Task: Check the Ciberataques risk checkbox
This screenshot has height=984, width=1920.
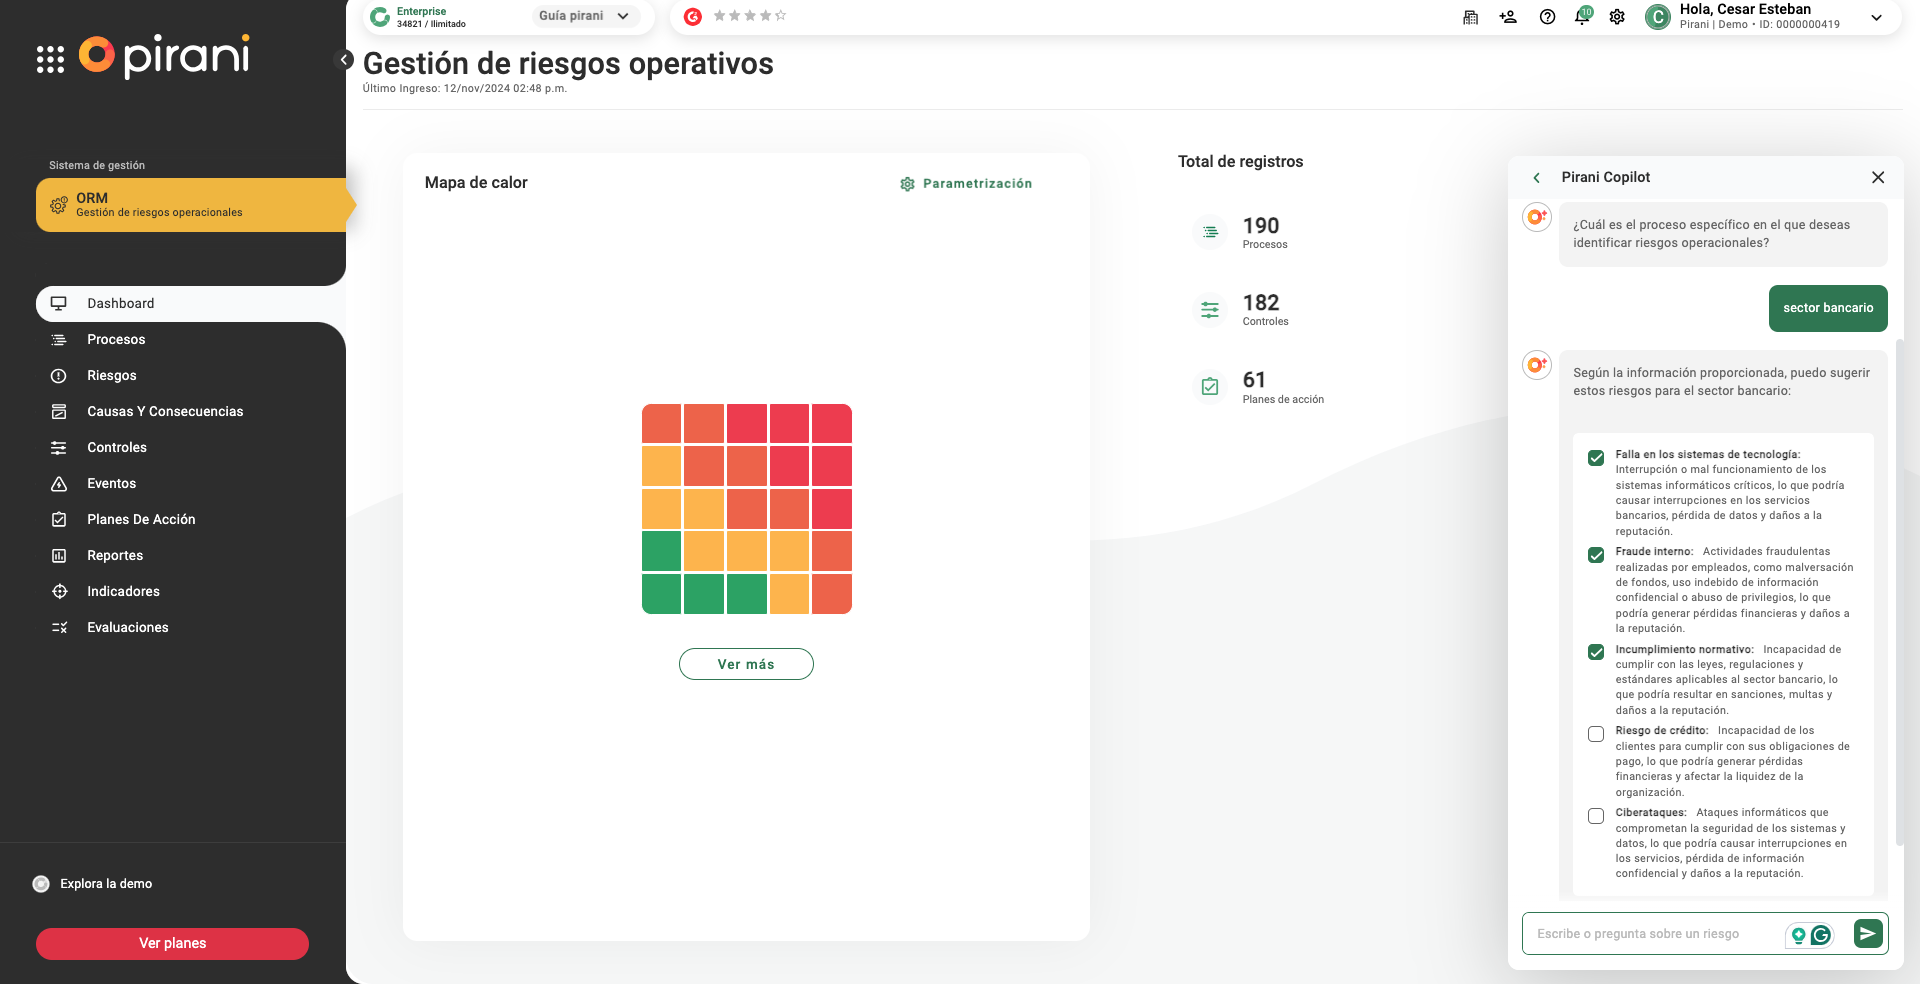Action: coord(1596,816)
